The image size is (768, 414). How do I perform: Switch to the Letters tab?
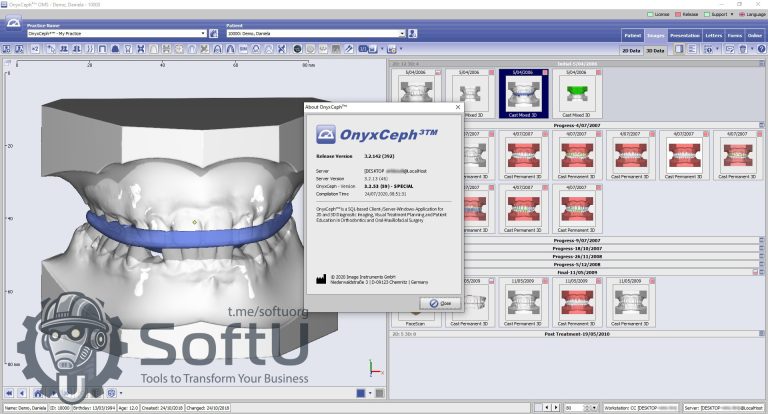click(714, 35)
